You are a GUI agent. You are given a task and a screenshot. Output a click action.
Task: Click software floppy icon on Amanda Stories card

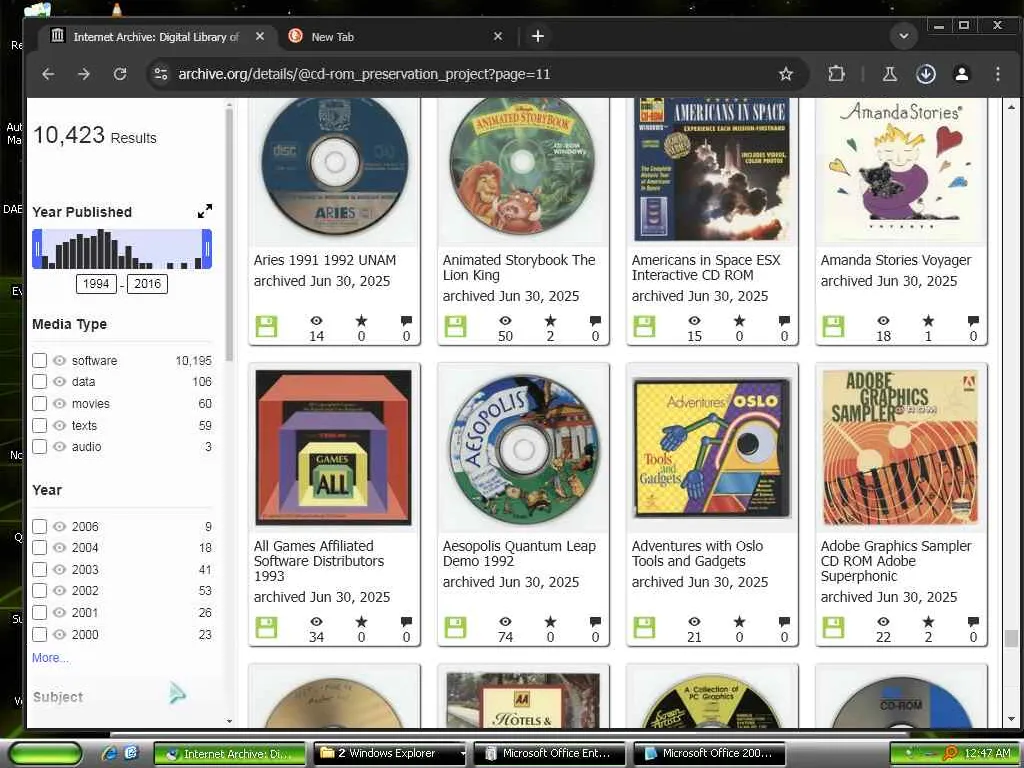point(833,327)
